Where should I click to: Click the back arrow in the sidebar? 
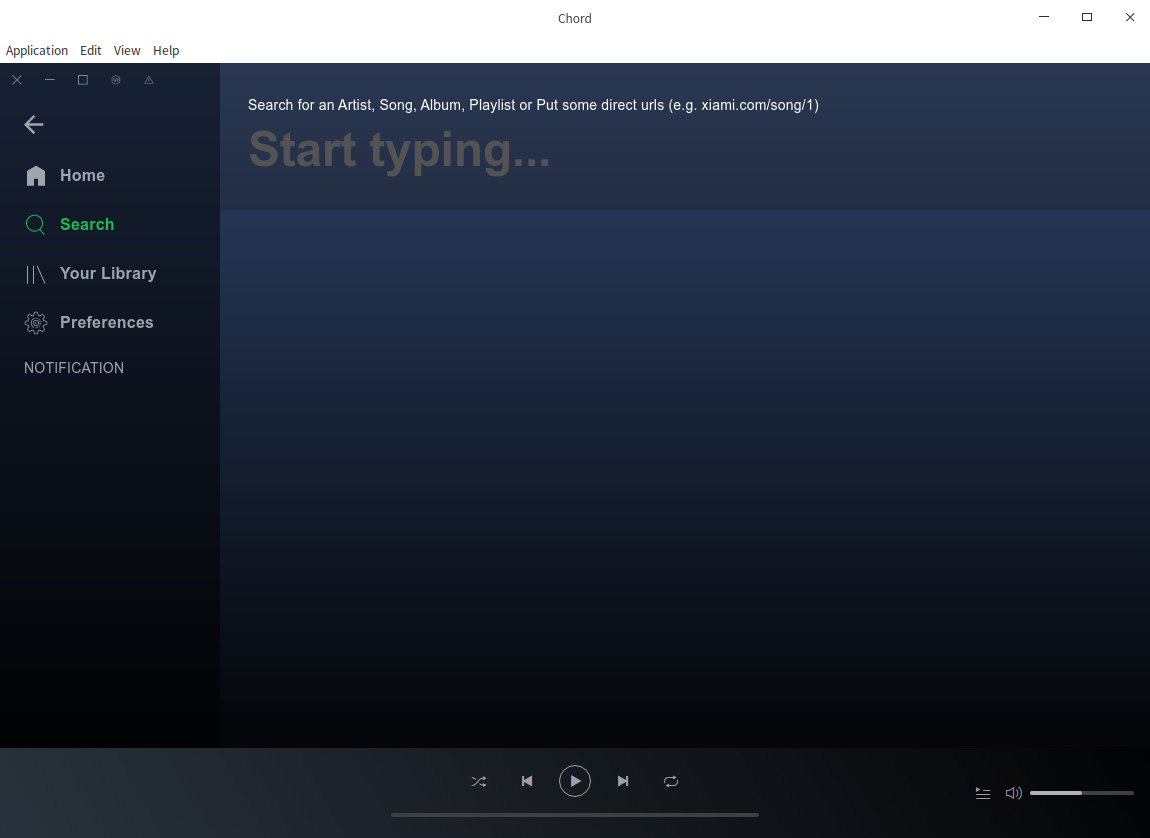34,125
